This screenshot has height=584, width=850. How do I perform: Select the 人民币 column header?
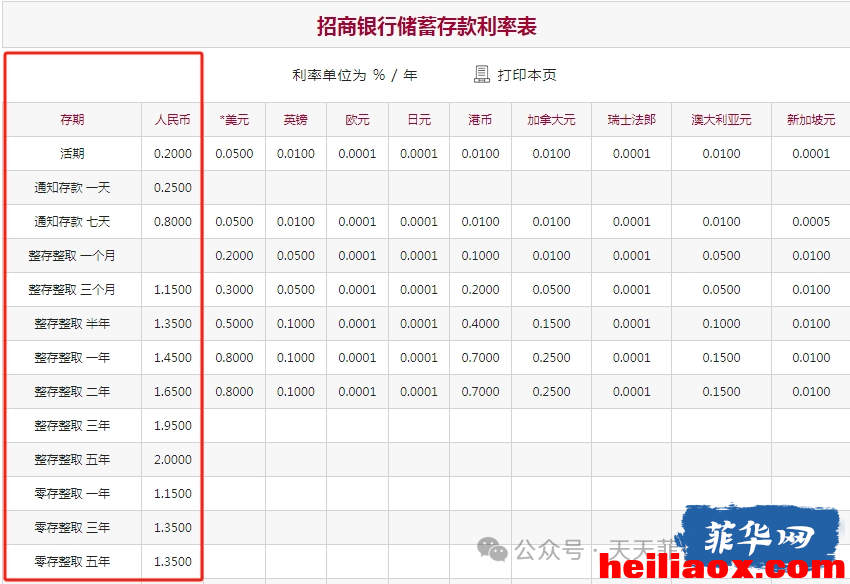pyautogui.click(x=172, y=119)
